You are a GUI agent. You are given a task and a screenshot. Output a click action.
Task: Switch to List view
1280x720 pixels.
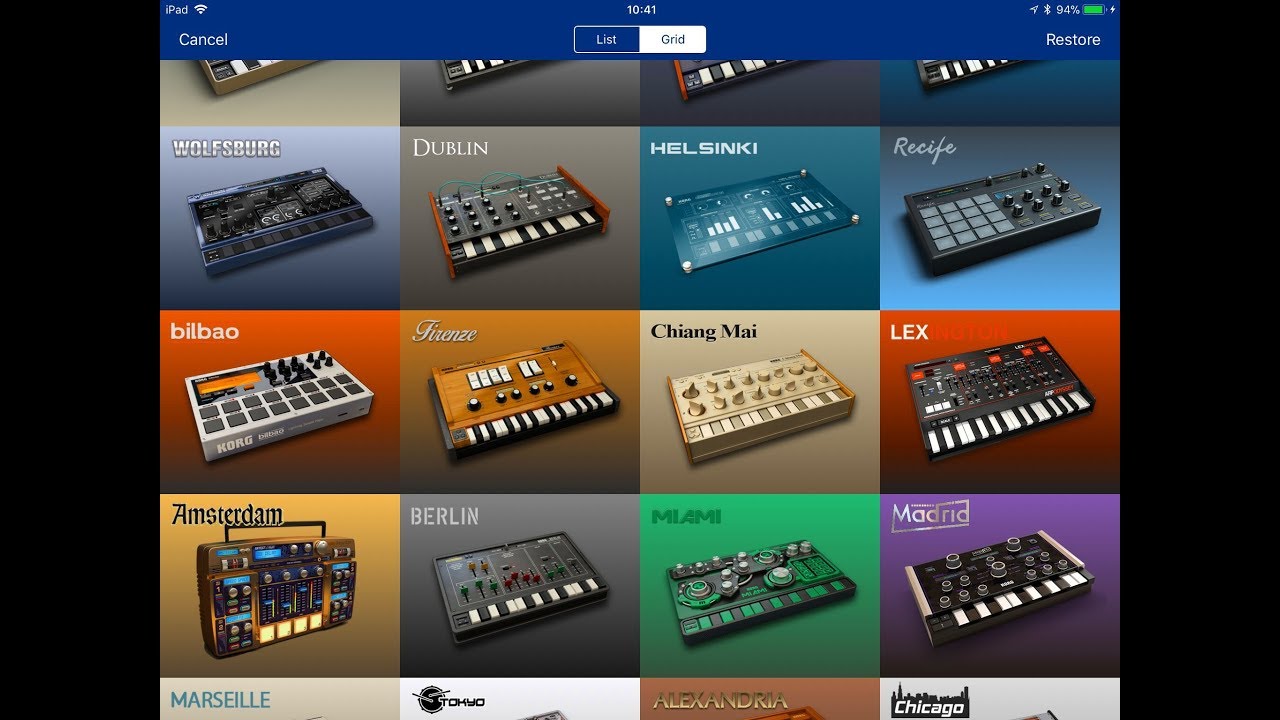pos(607,39)
